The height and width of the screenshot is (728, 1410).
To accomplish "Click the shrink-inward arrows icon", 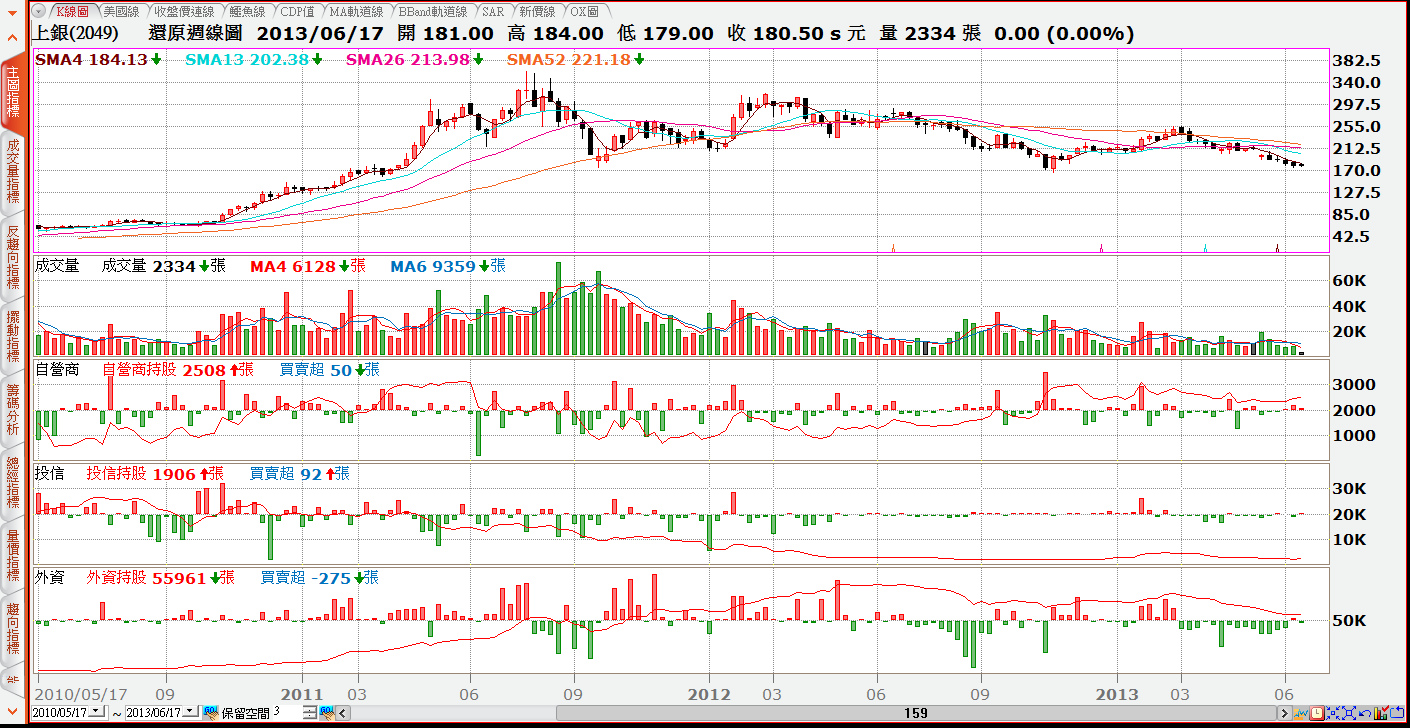I will [x=1333, y=713].
